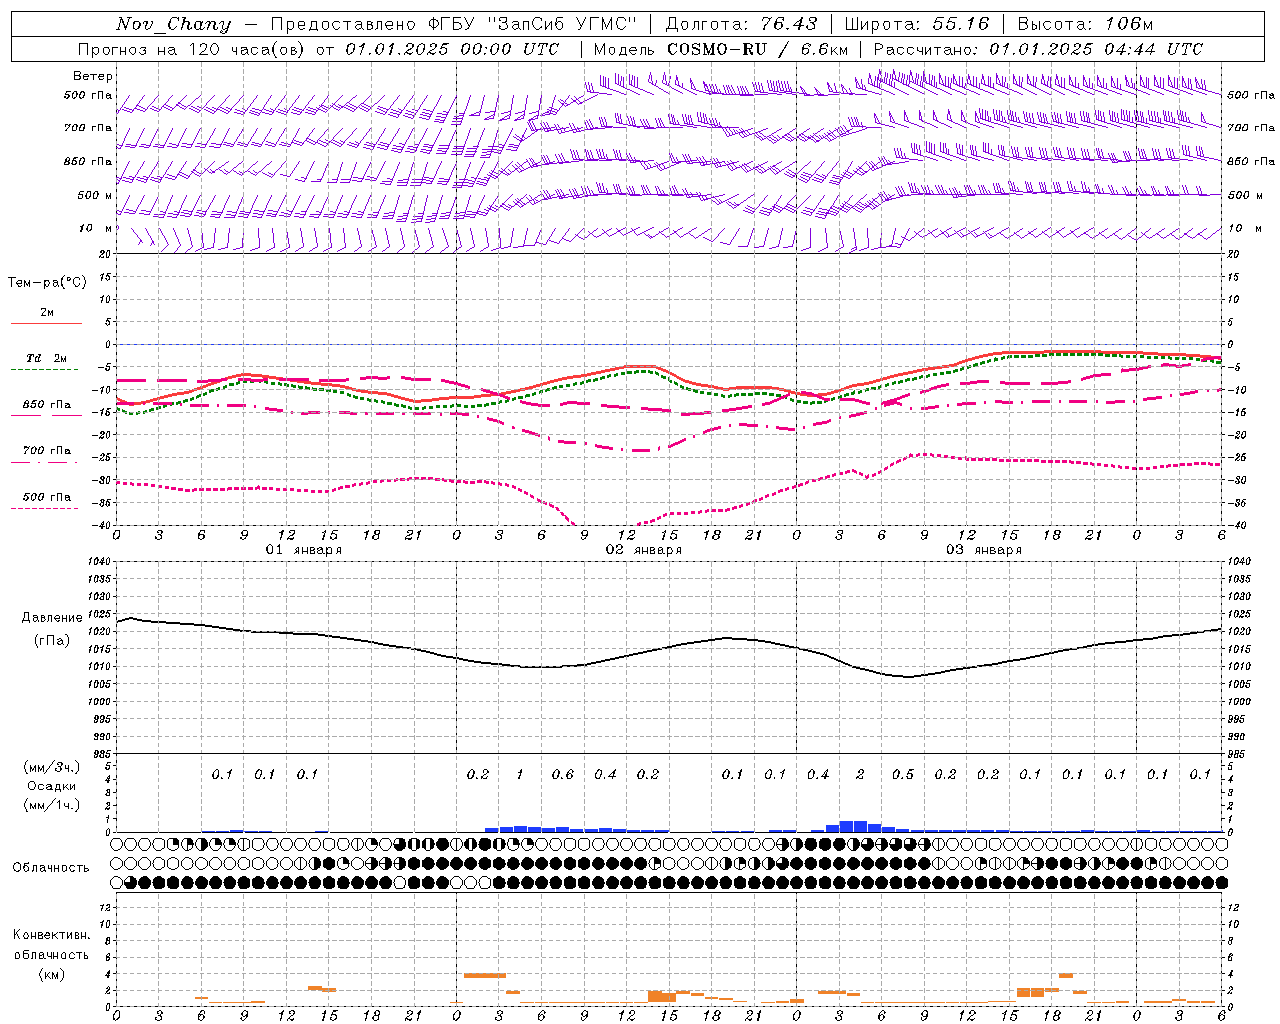1280x1024 pixels.
Task: Click the '02 января' date label
Action: pyautogui.click(x=643, y=550)
